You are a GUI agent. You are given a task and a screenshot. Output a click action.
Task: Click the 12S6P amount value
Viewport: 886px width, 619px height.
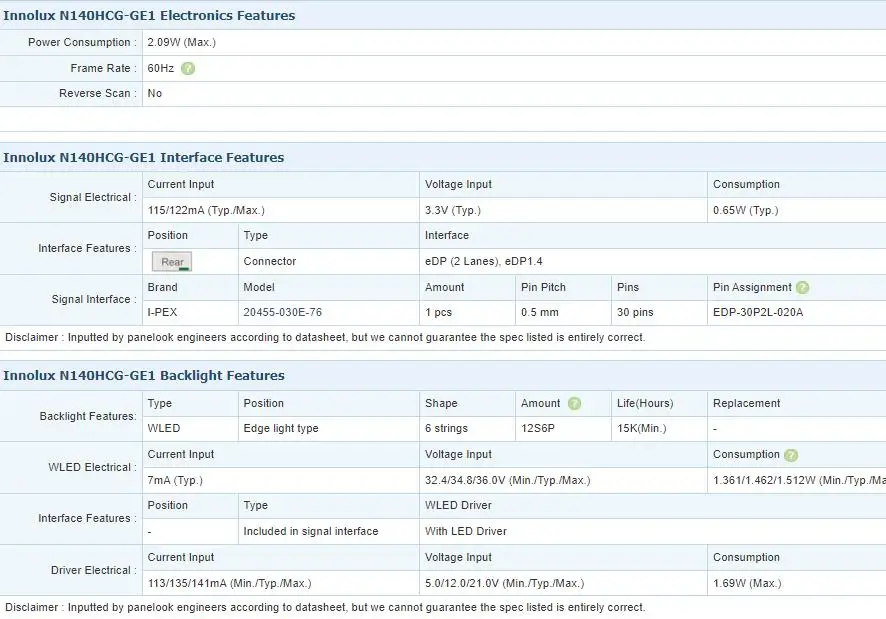pyautogui.click(x=537, y=428)
